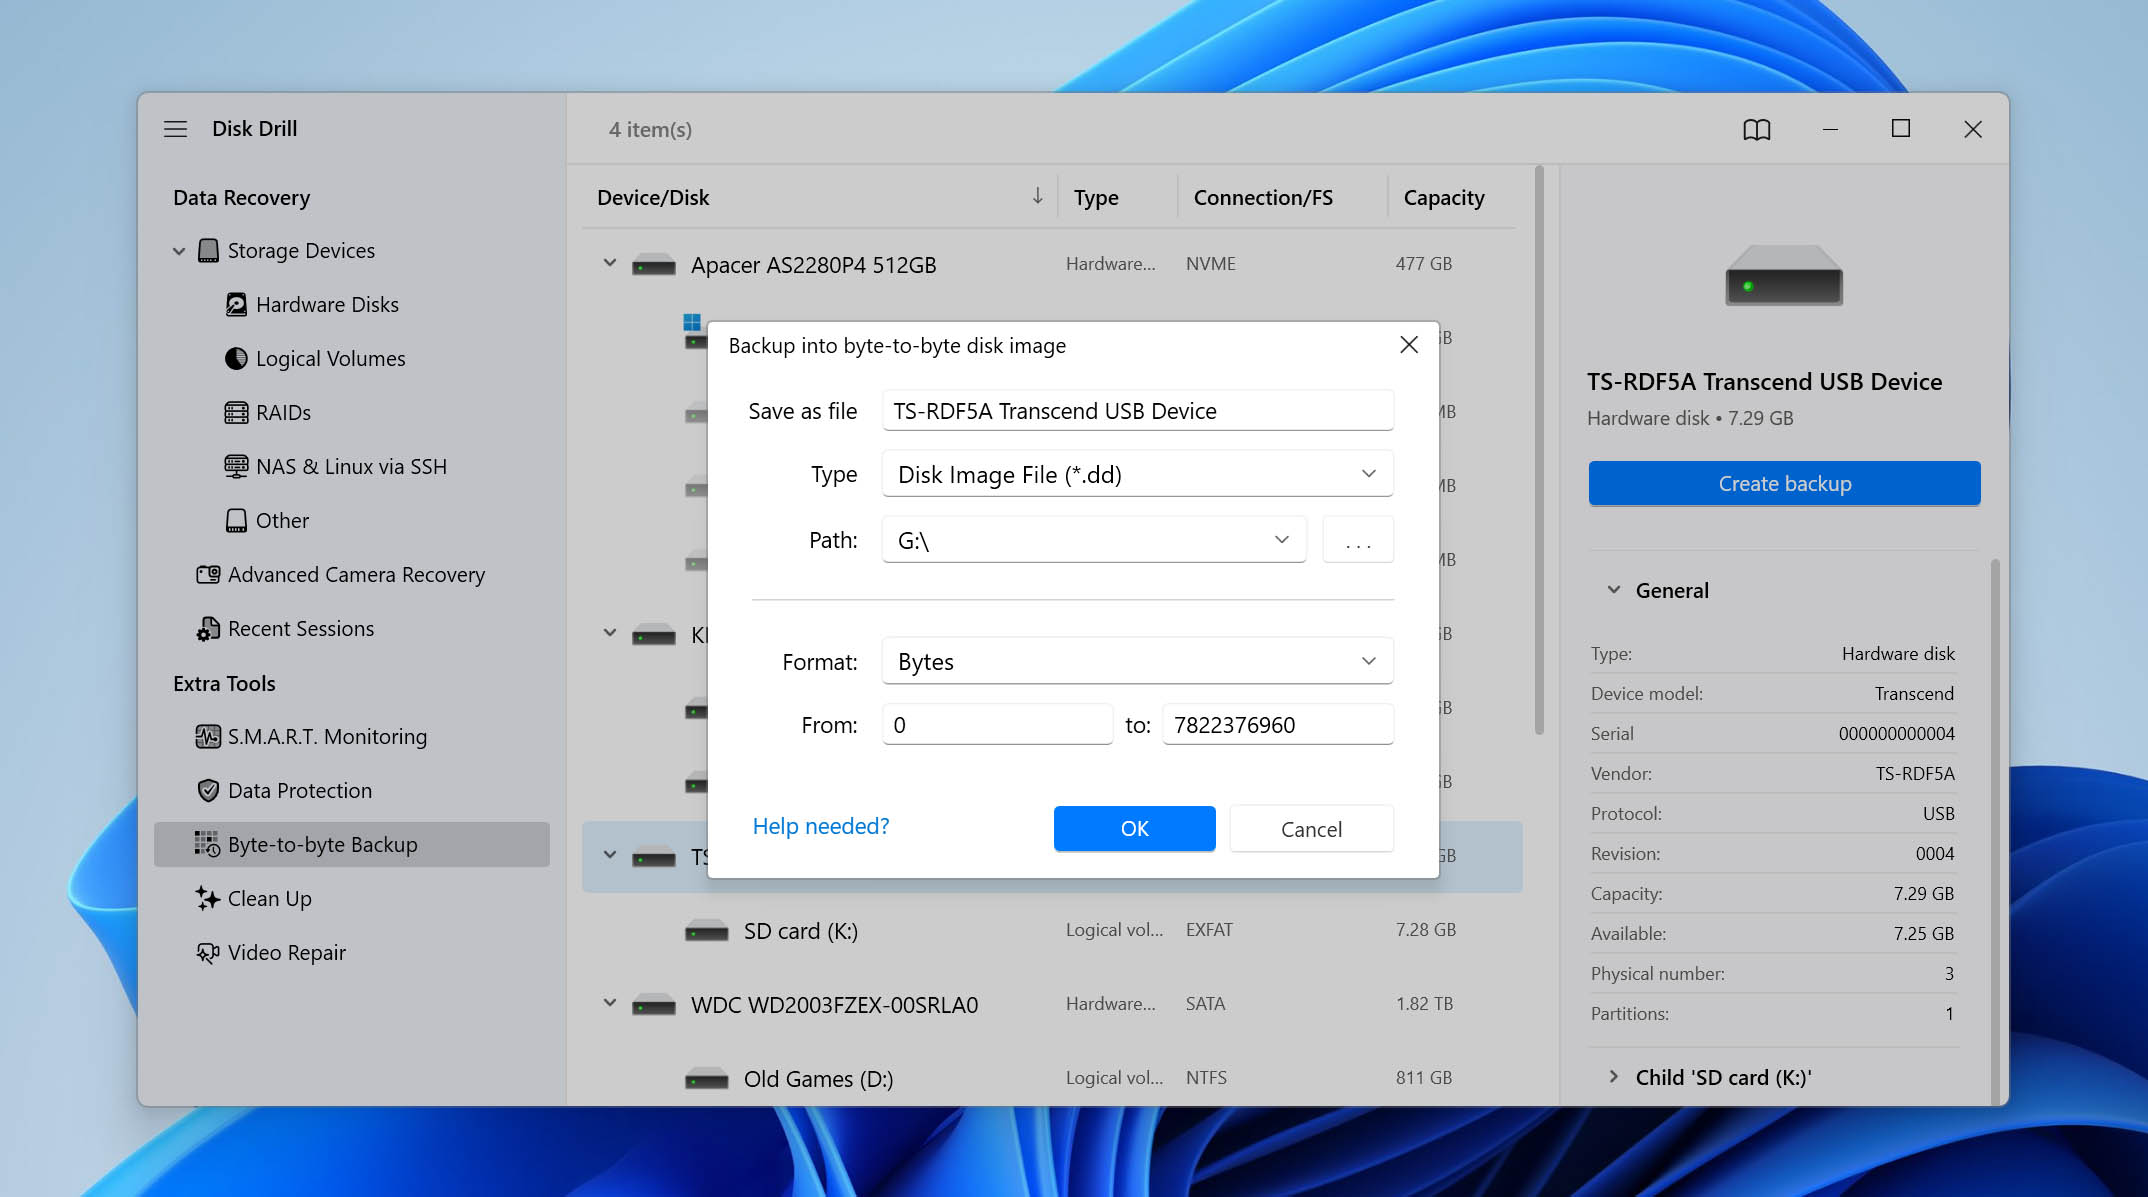
Task: Expand Child 'SD card (K:)' section
Action: pos(1613,1077)
